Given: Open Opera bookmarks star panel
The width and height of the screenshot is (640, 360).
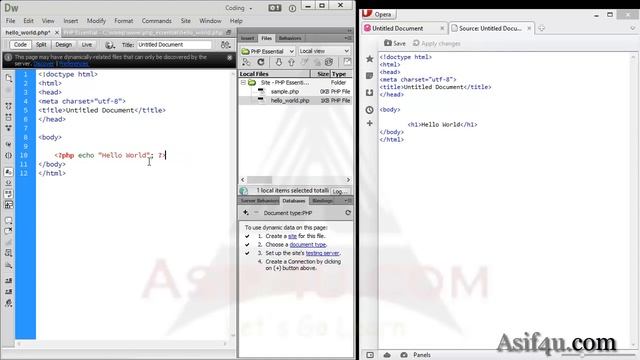Looking at the screenshot, I should 370,59.
